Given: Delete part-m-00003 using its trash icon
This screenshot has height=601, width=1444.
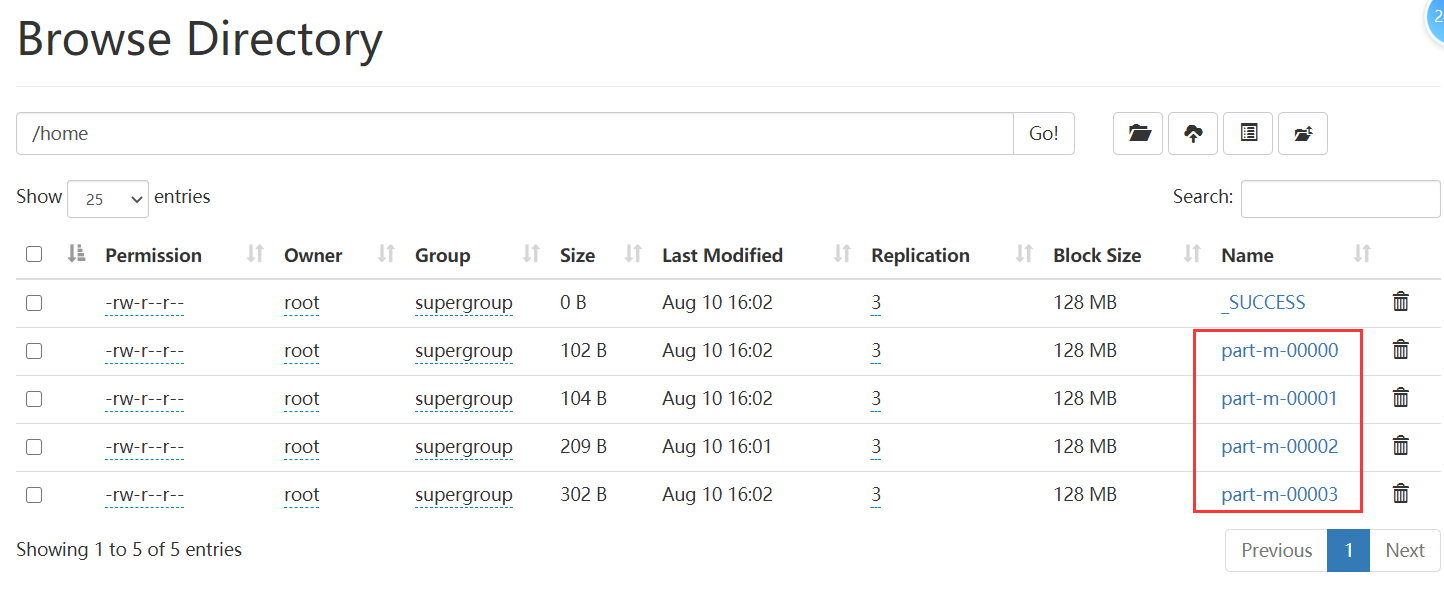Looking at the screenshot, I should coord(1400,493).
